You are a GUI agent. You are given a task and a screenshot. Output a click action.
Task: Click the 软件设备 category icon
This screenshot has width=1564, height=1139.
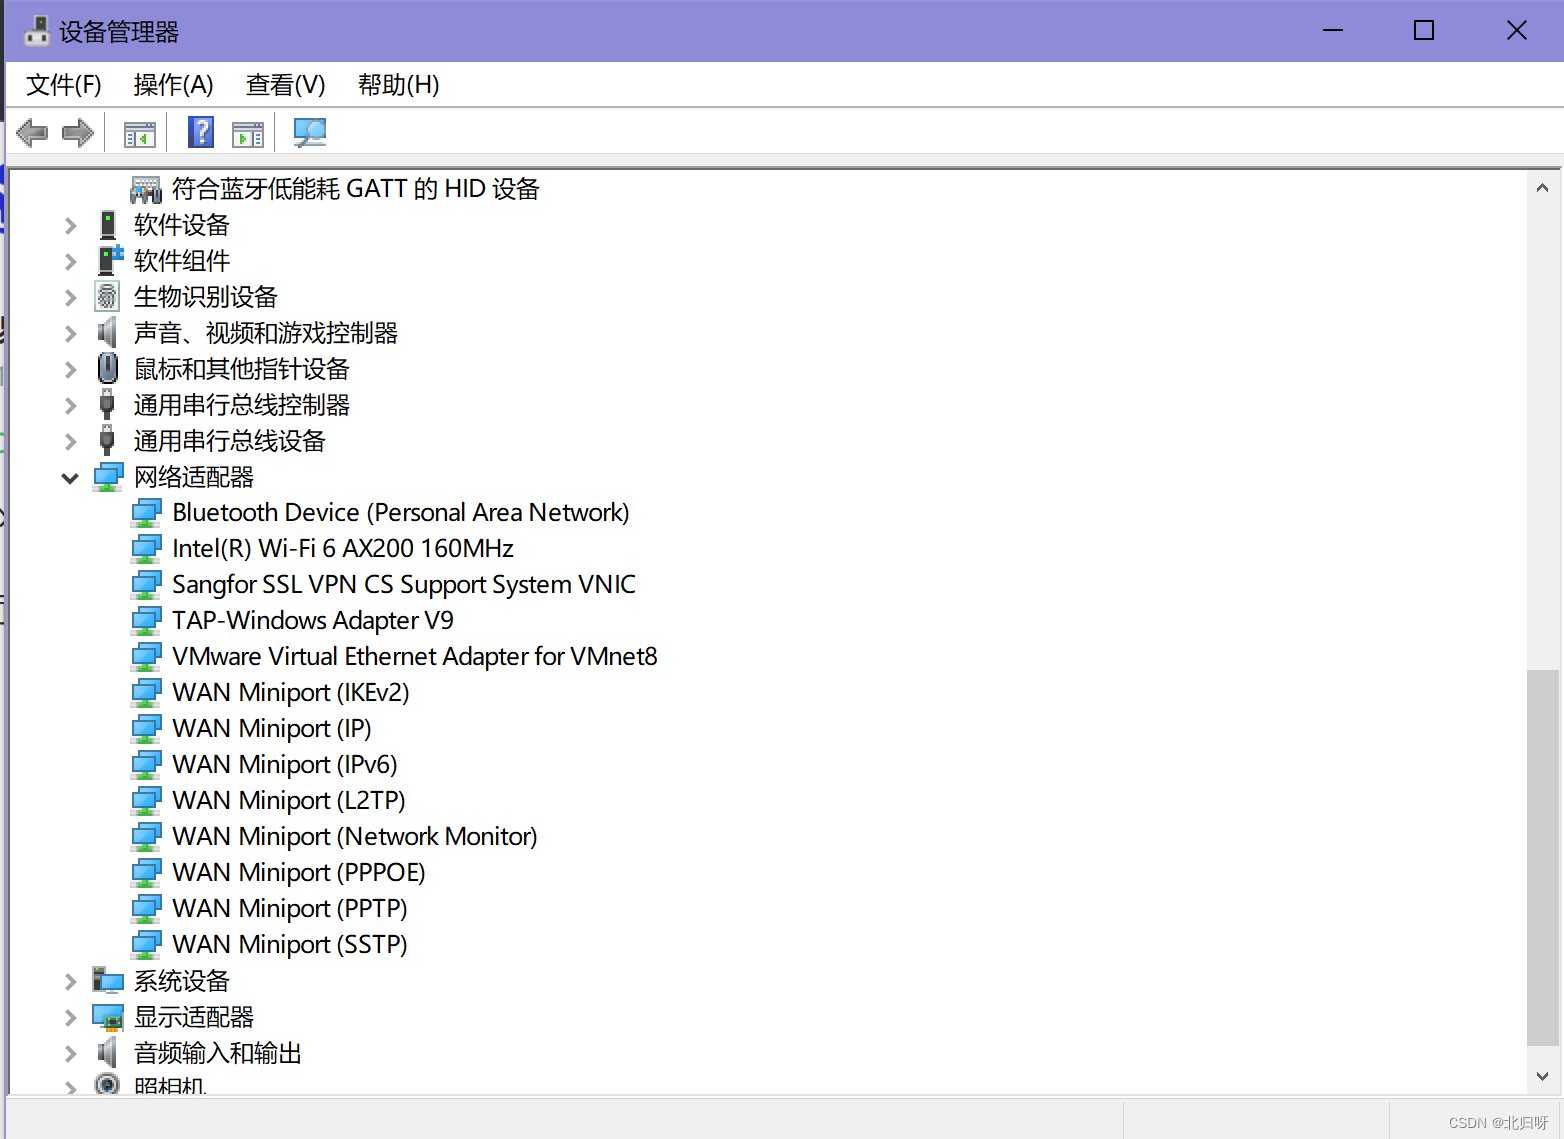108,225
